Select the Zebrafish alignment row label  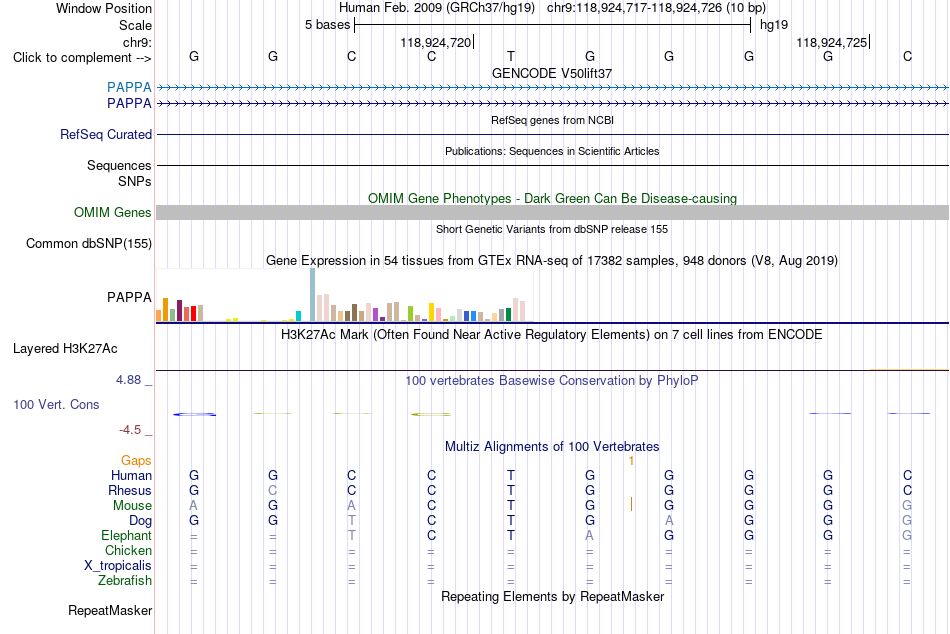click(x=124, y=581)
